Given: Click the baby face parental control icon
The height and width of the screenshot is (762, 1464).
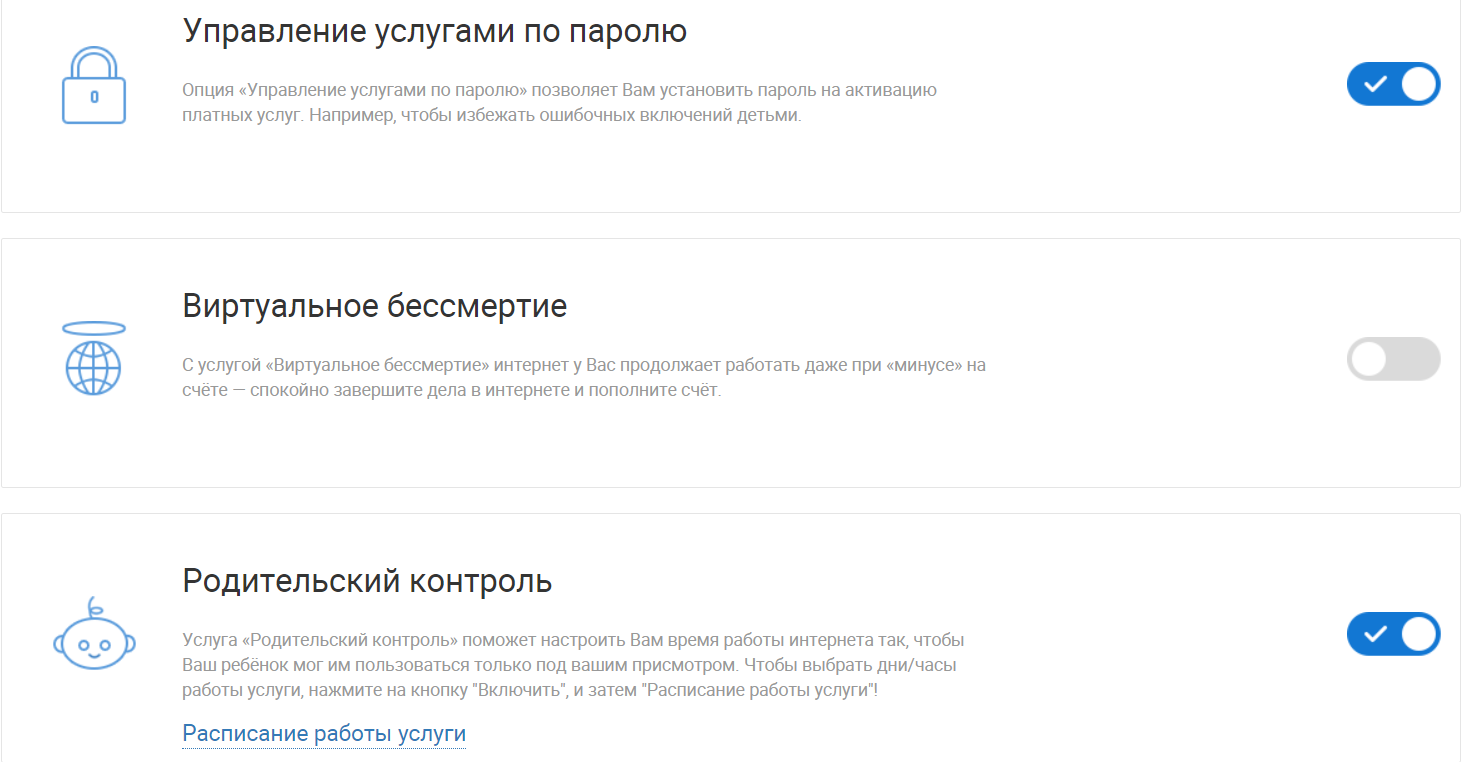Looking at the screenshot, I should click(94, 634).
